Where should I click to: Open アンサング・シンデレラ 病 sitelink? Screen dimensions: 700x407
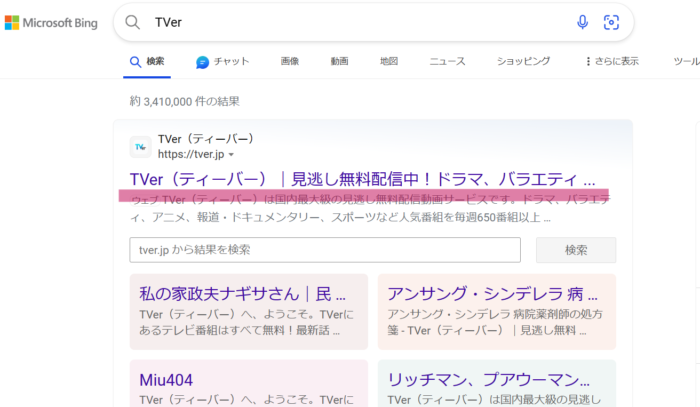click(492, 294)
